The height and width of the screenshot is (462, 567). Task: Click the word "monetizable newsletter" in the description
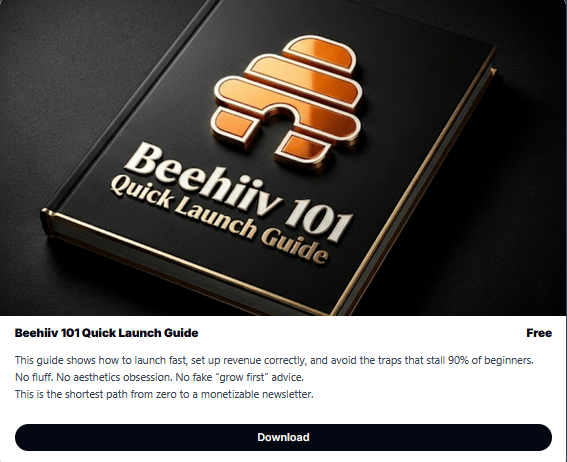coord(257,394)
